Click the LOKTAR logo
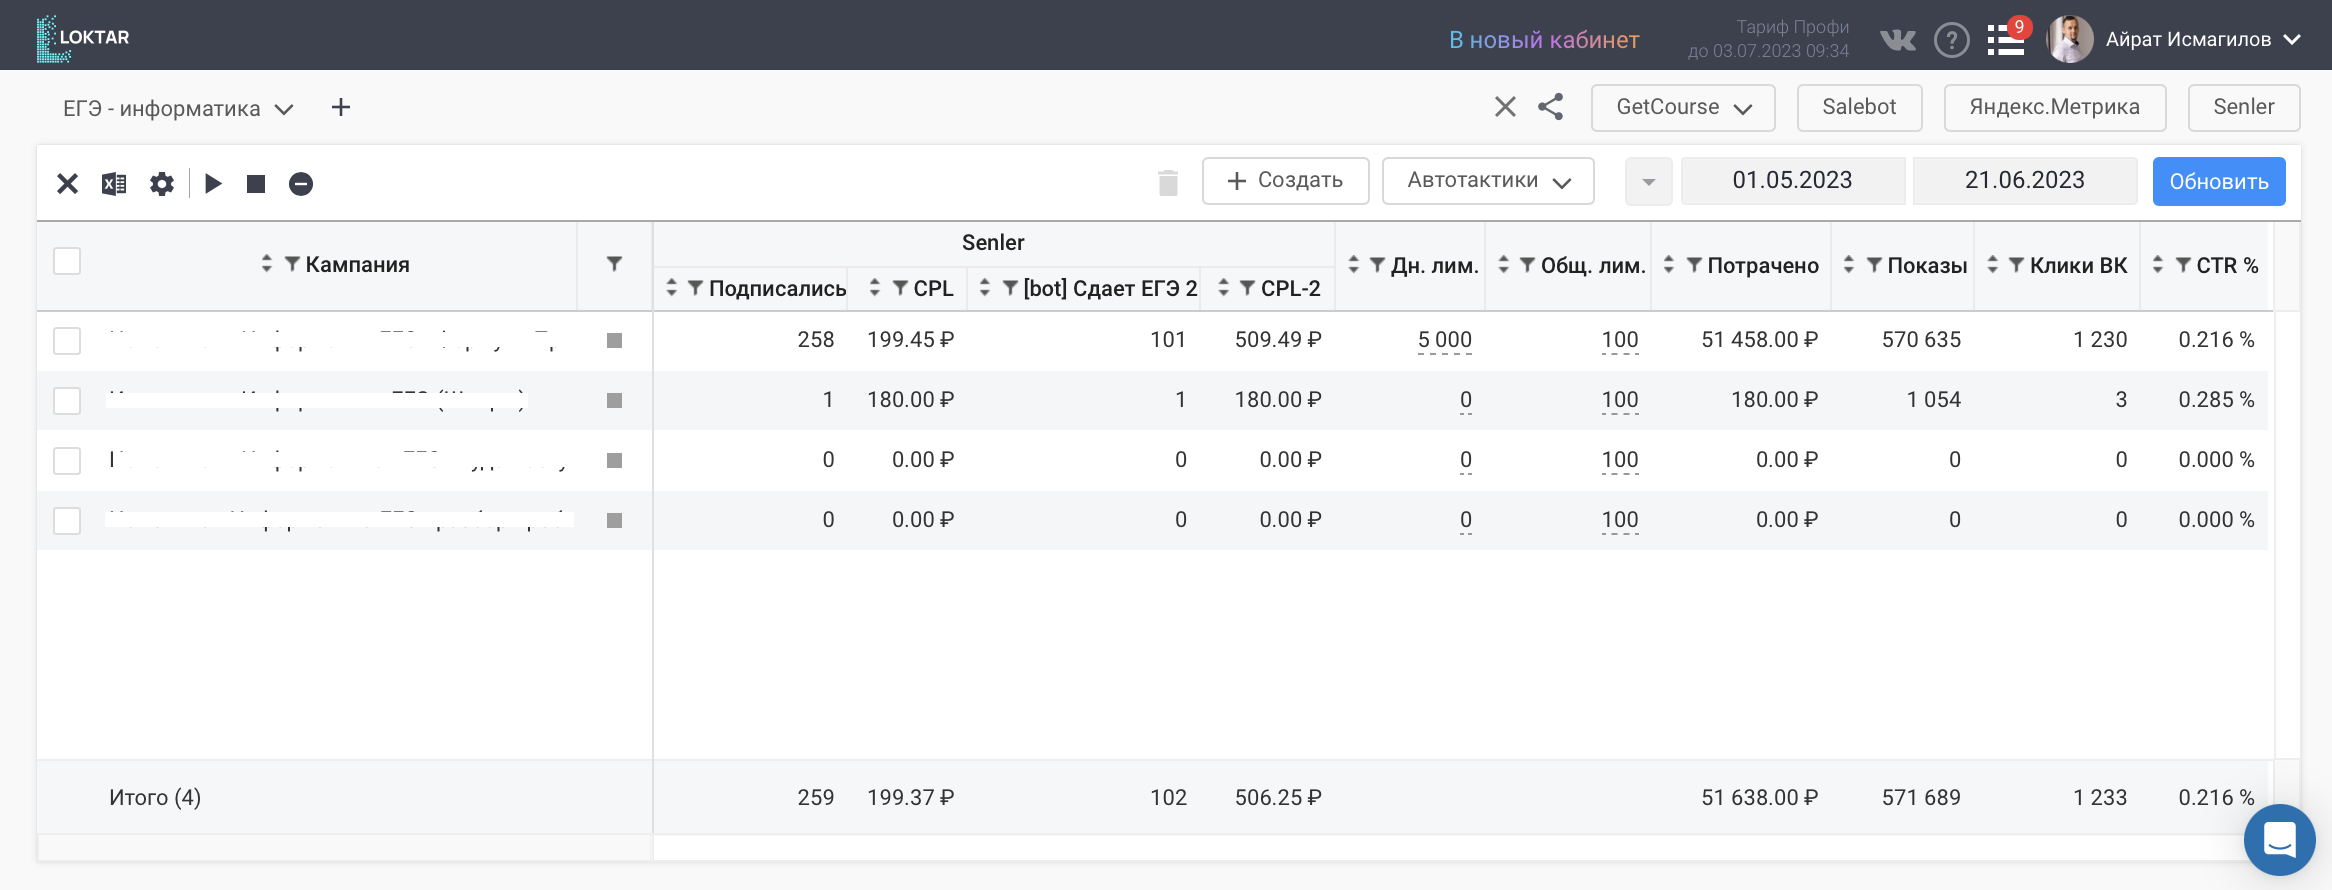The height and width of the screenshot is (890, 2332). coord(83,38)
